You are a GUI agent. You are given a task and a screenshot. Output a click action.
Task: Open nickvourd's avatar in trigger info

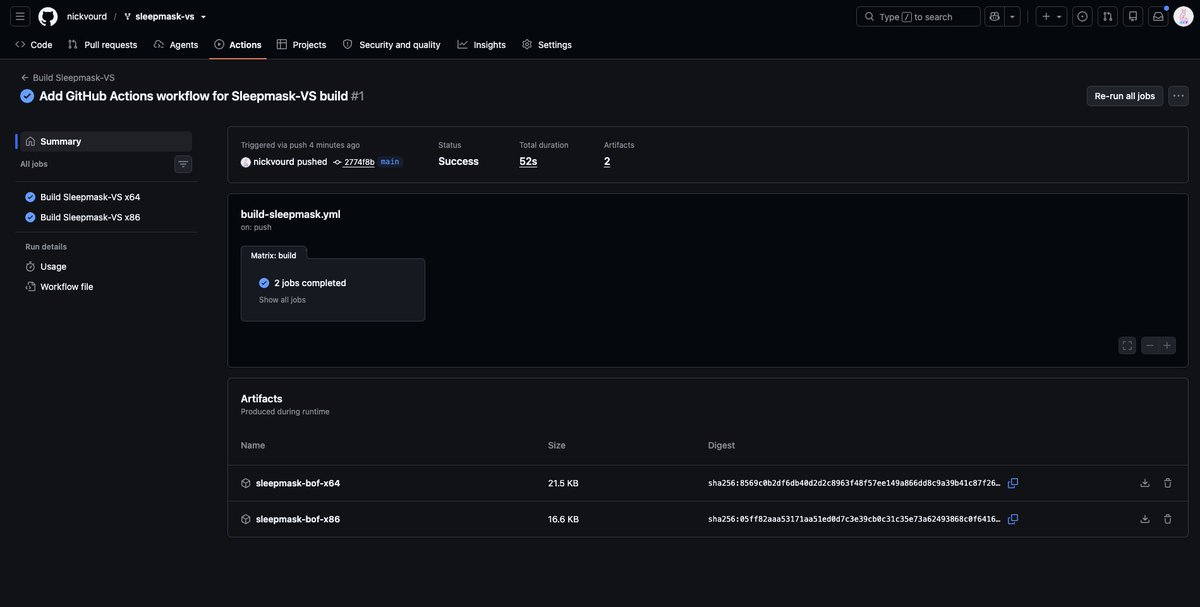(246, 162)
